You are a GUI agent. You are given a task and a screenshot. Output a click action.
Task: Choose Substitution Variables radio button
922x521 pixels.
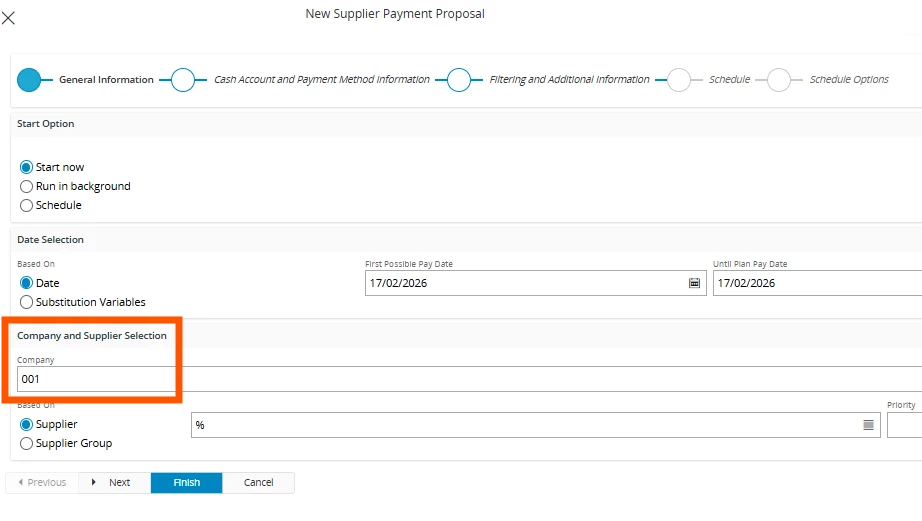27,302
